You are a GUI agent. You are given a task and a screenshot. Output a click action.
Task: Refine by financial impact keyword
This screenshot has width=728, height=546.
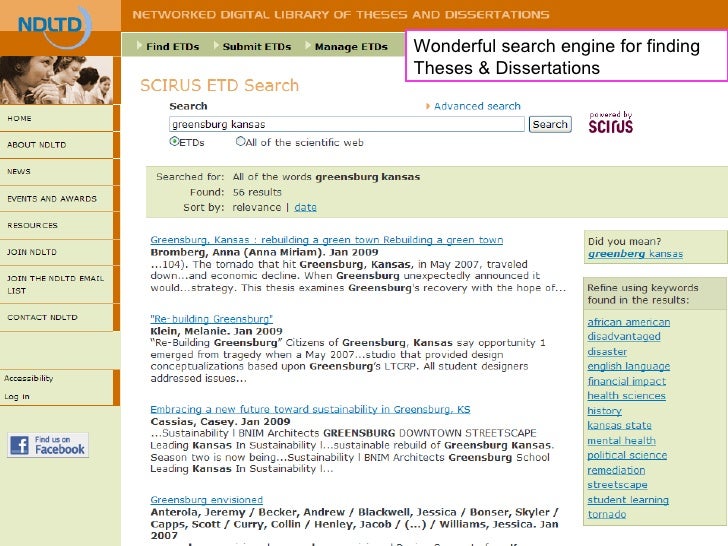(626, 382)
